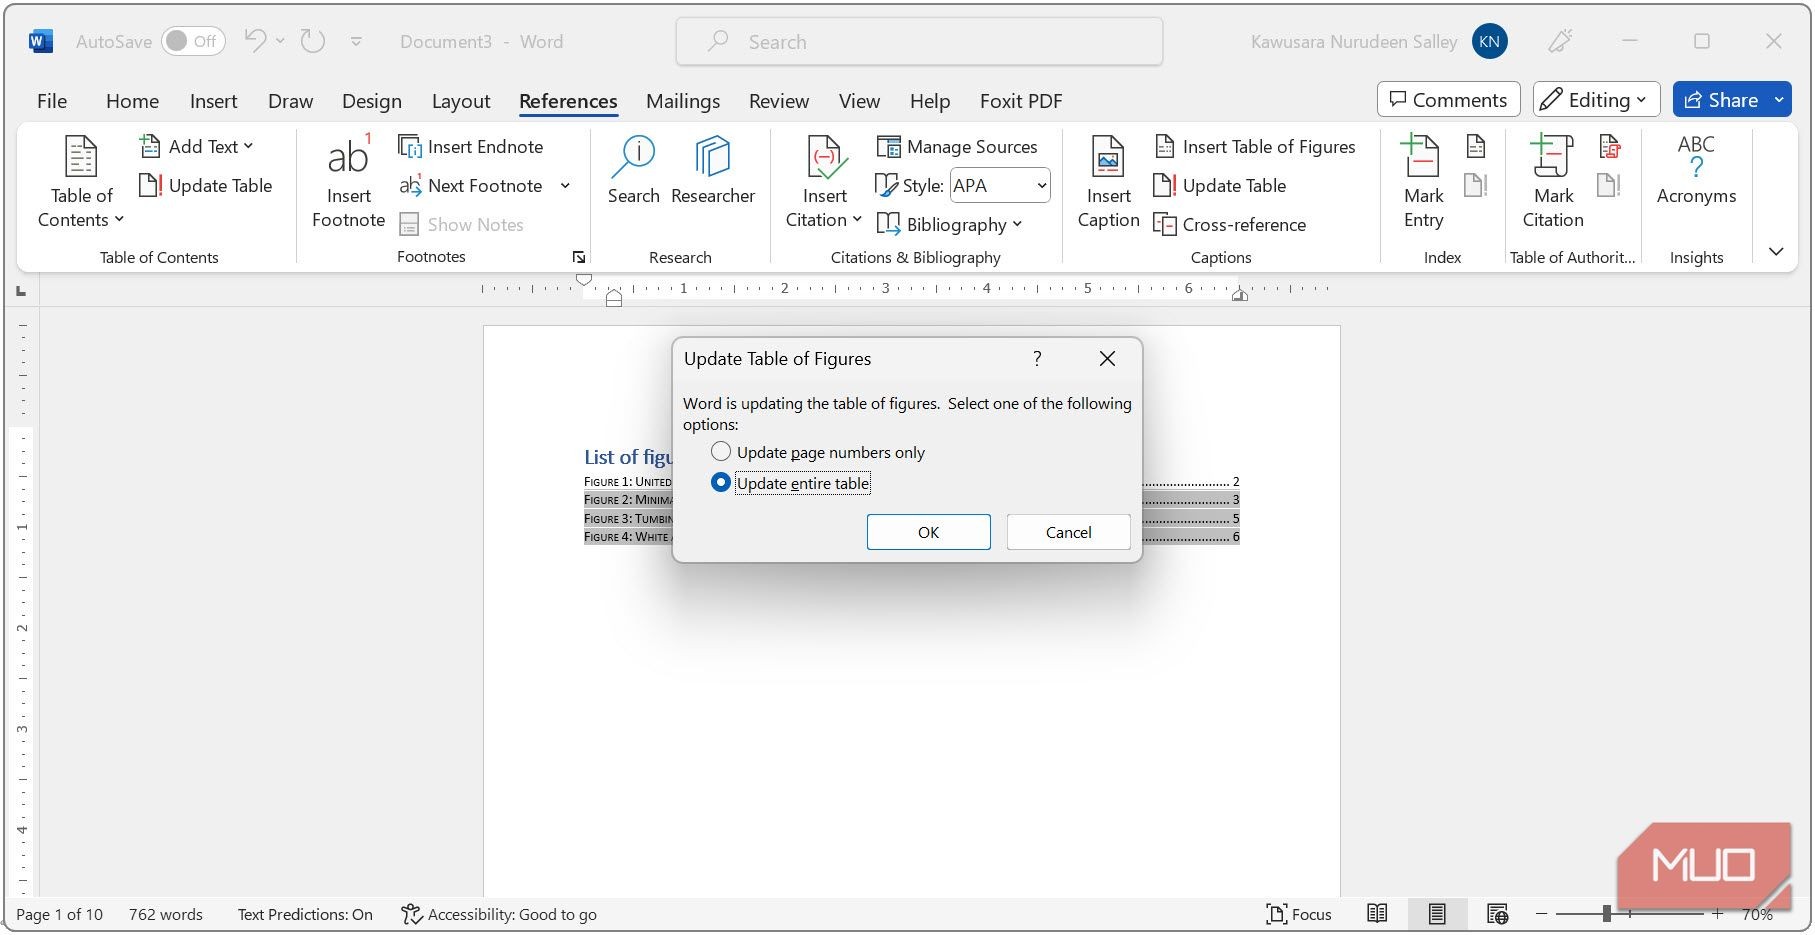The image size is (1815, 935).
Task: Open Insert Citation menu
Action: point(824,182)
